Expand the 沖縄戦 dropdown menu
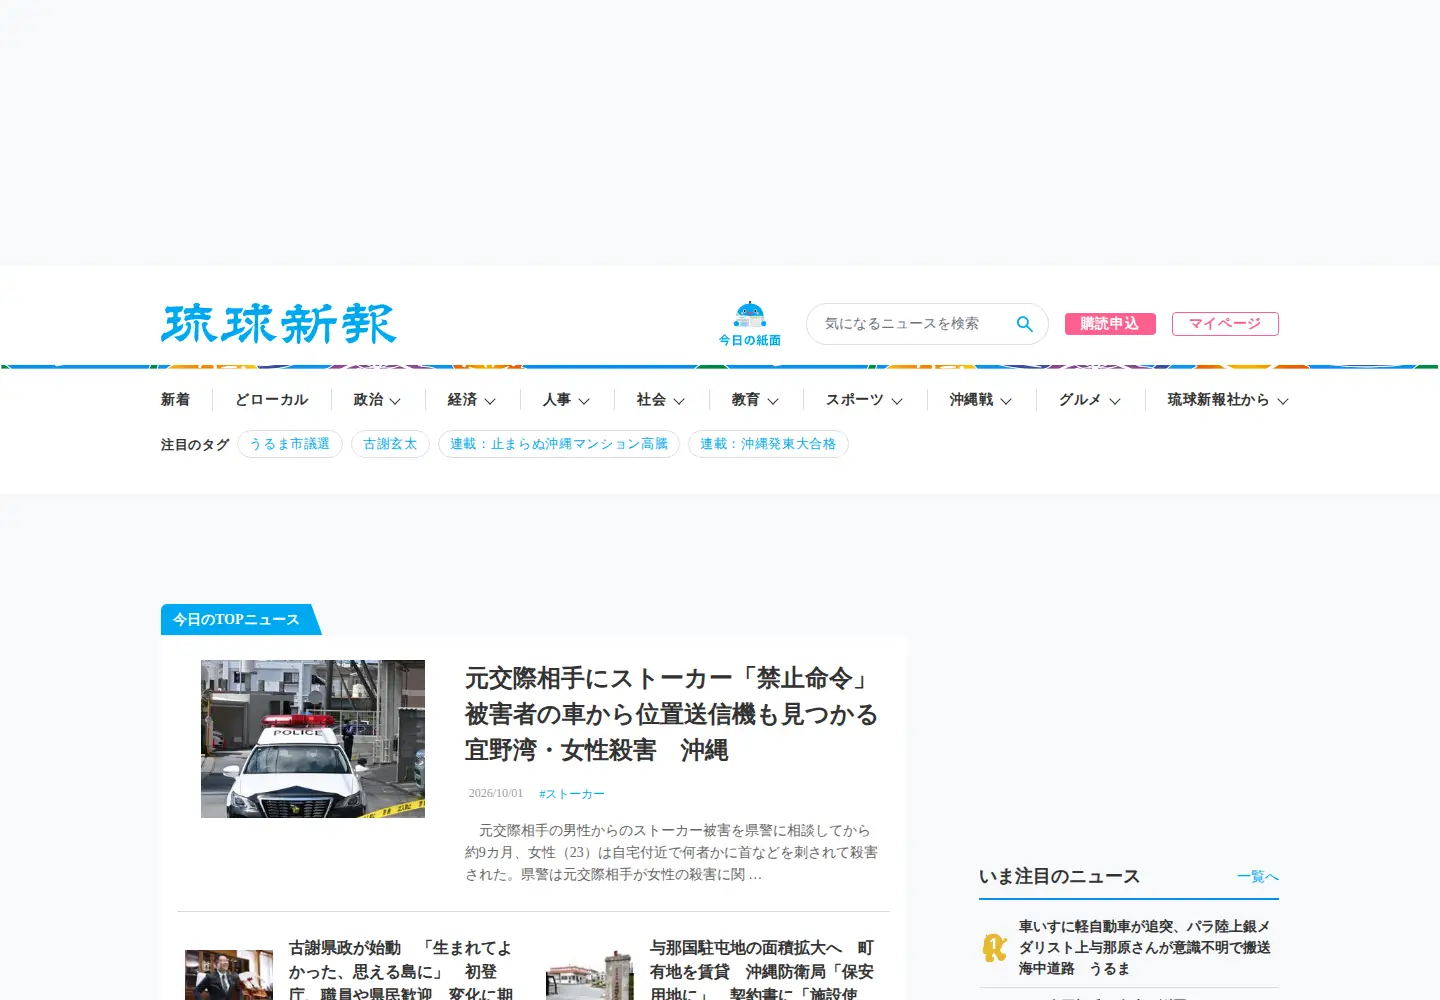 (x=981, y=400)
